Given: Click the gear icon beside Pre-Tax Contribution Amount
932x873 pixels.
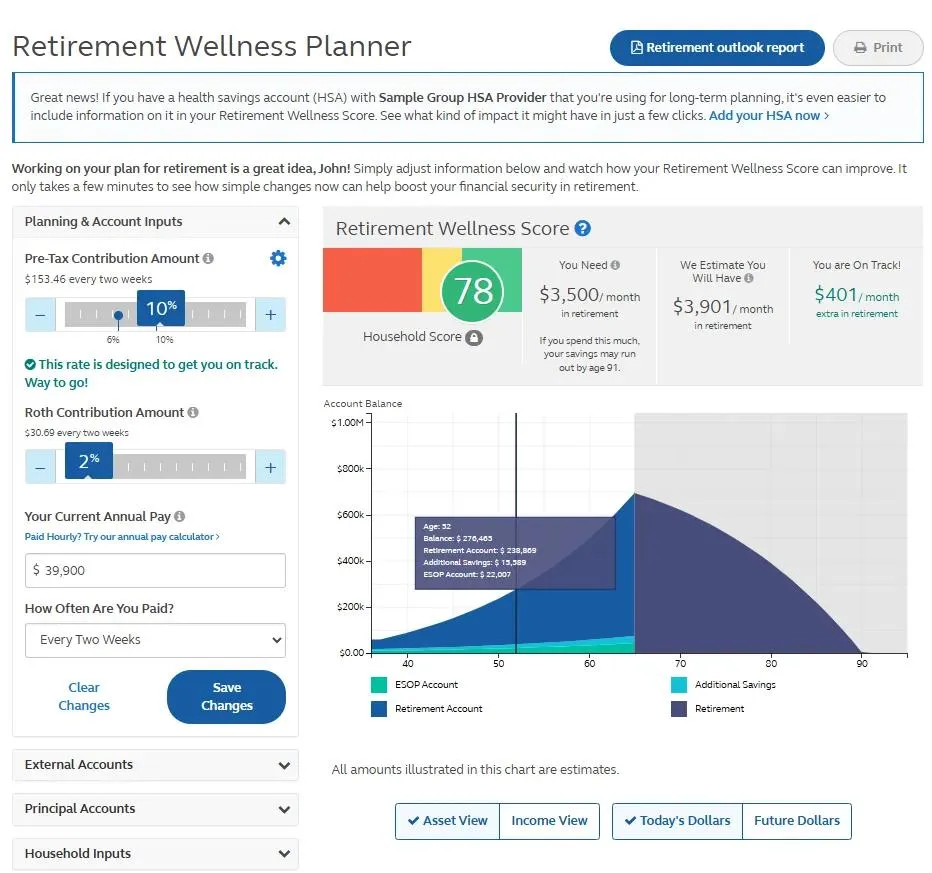Looking at the screenshot, I should (x=278, y=259).
